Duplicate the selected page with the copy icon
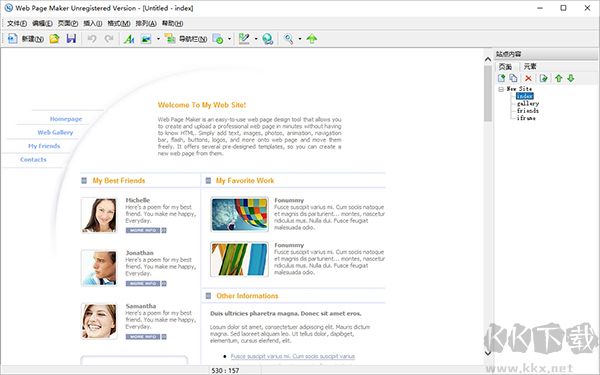 [514, 78]
